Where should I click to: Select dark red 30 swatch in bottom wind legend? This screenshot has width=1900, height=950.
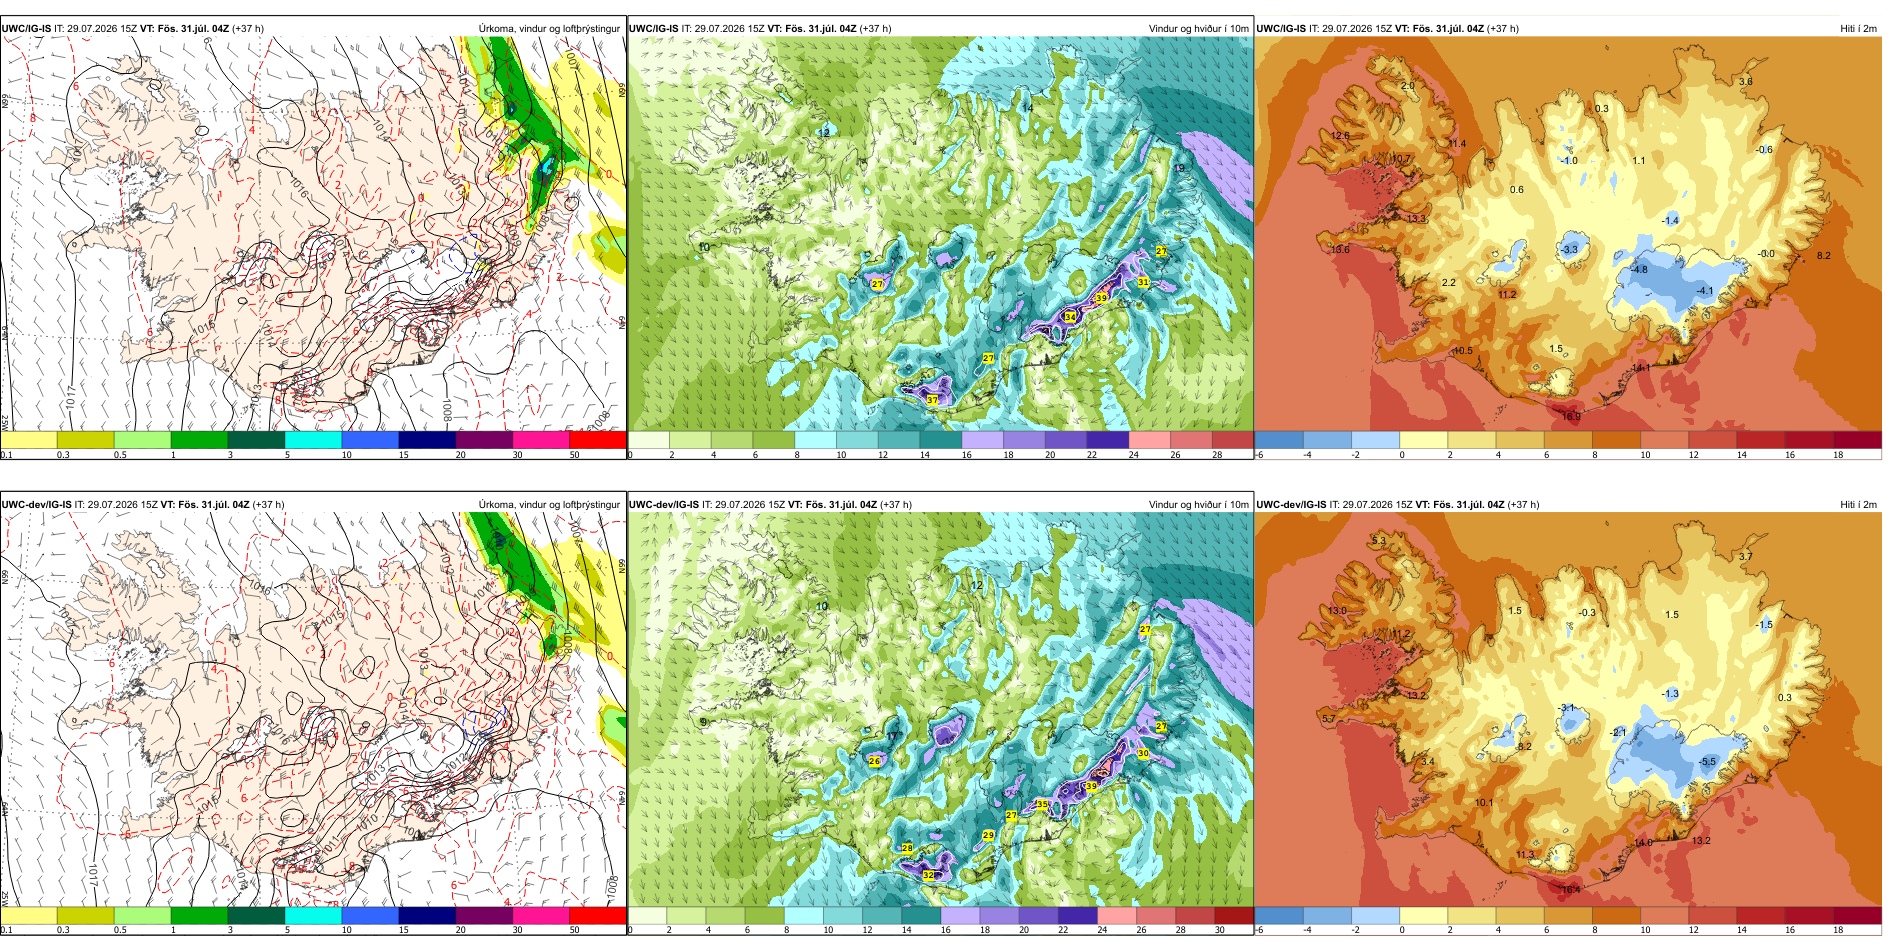tap(1233, 915)
